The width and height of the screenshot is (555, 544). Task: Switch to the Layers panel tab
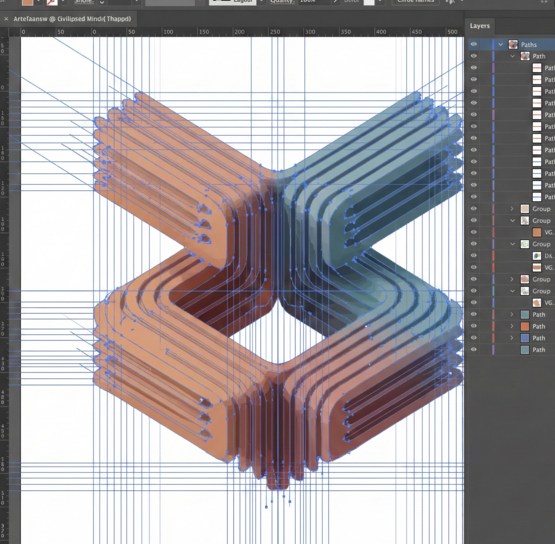coord(480,26)
